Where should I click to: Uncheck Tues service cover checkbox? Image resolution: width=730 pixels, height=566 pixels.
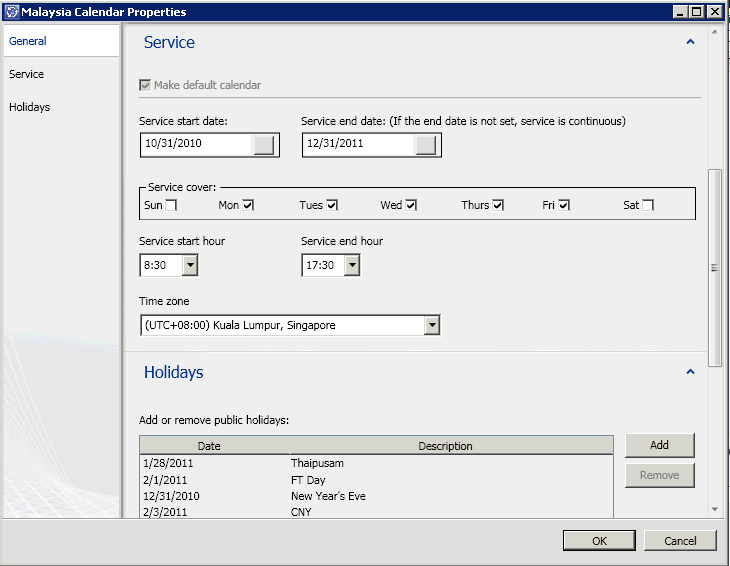pyautogui.click(x=331, y=205)
